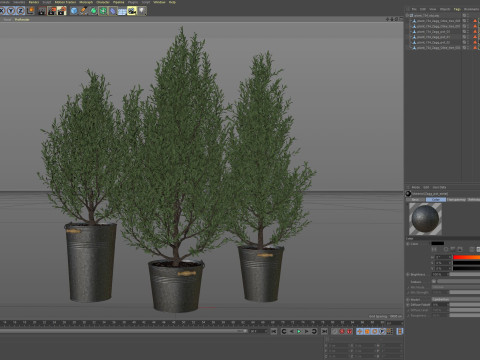The height and width of the screenshot is (360, 480).
Task: Toggle animation circle next to Diffuse Falloff
Action: point(408,305)
